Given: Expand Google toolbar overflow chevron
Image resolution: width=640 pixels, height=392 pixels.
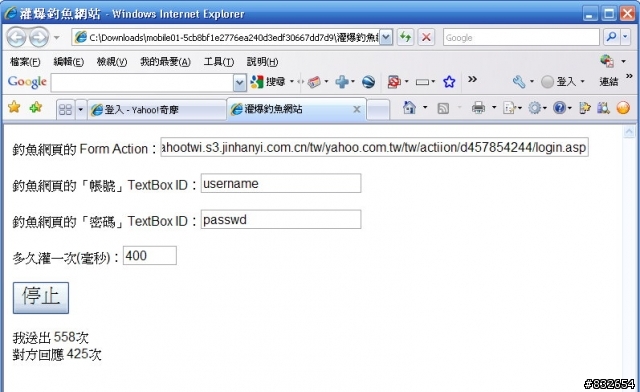Looking at the screenshot, I should click(472, 80).
